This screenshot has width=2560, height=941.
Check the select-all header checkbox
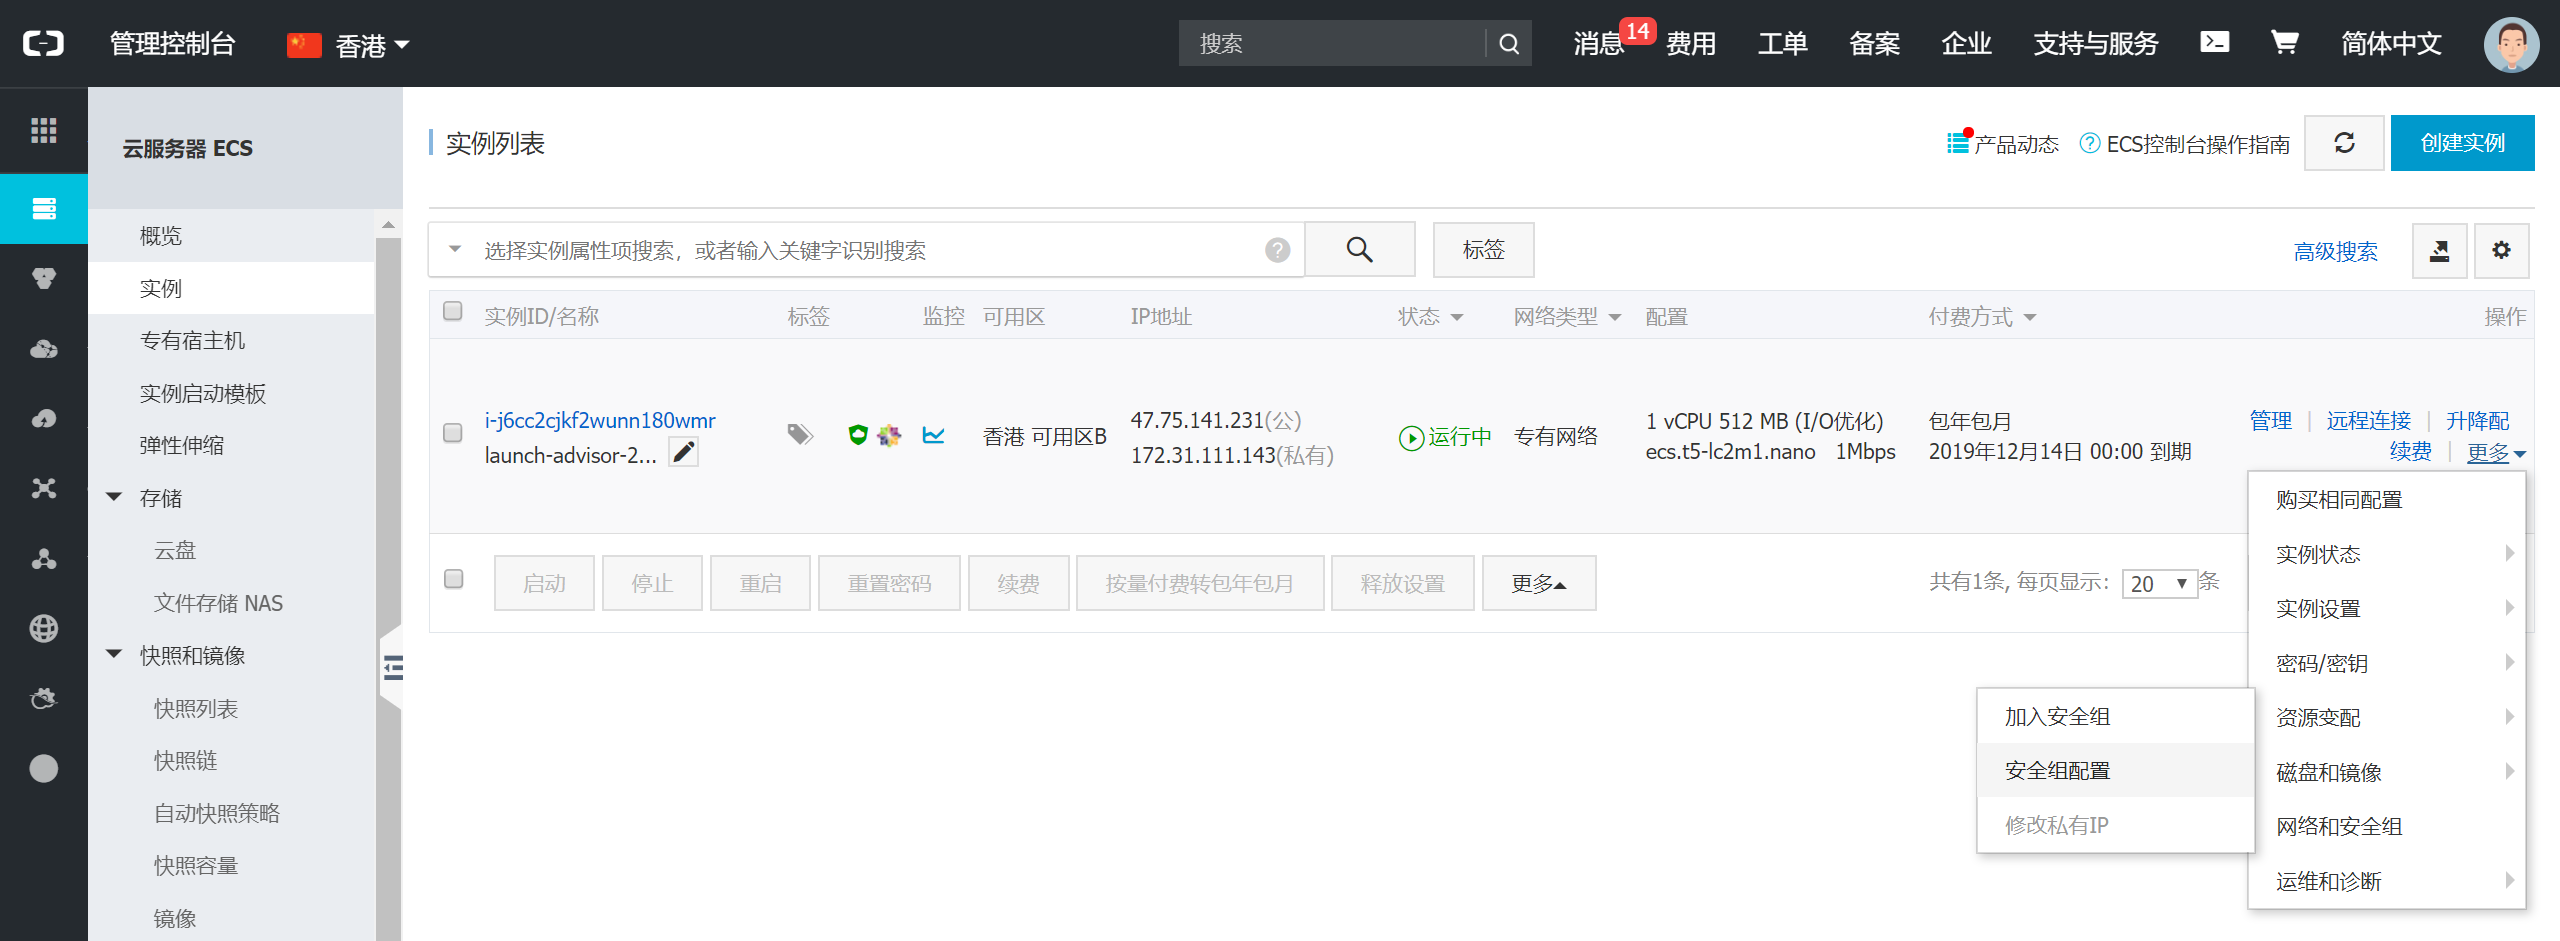pyautogui.click(x=452, y=311)
